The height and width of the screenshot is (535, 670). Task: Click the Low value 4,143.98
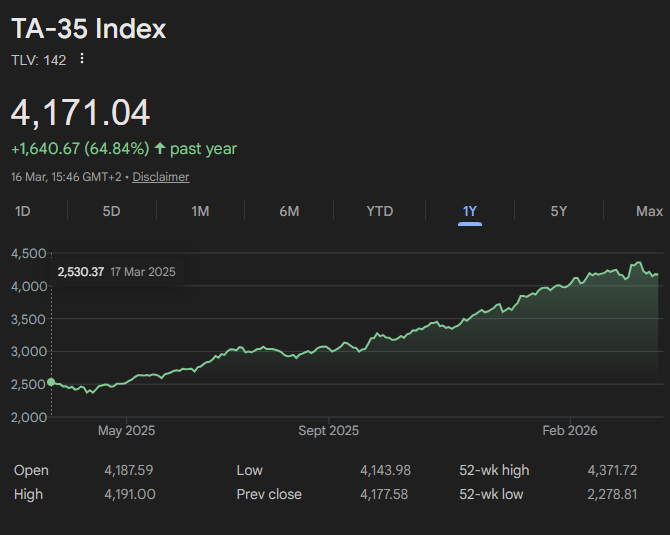[385, 470]
